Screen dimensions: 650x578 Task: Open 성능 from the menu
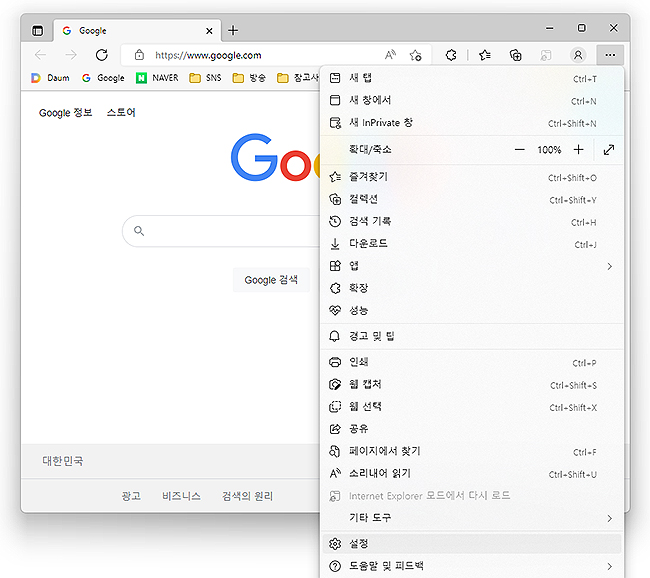tap(472, 310)
